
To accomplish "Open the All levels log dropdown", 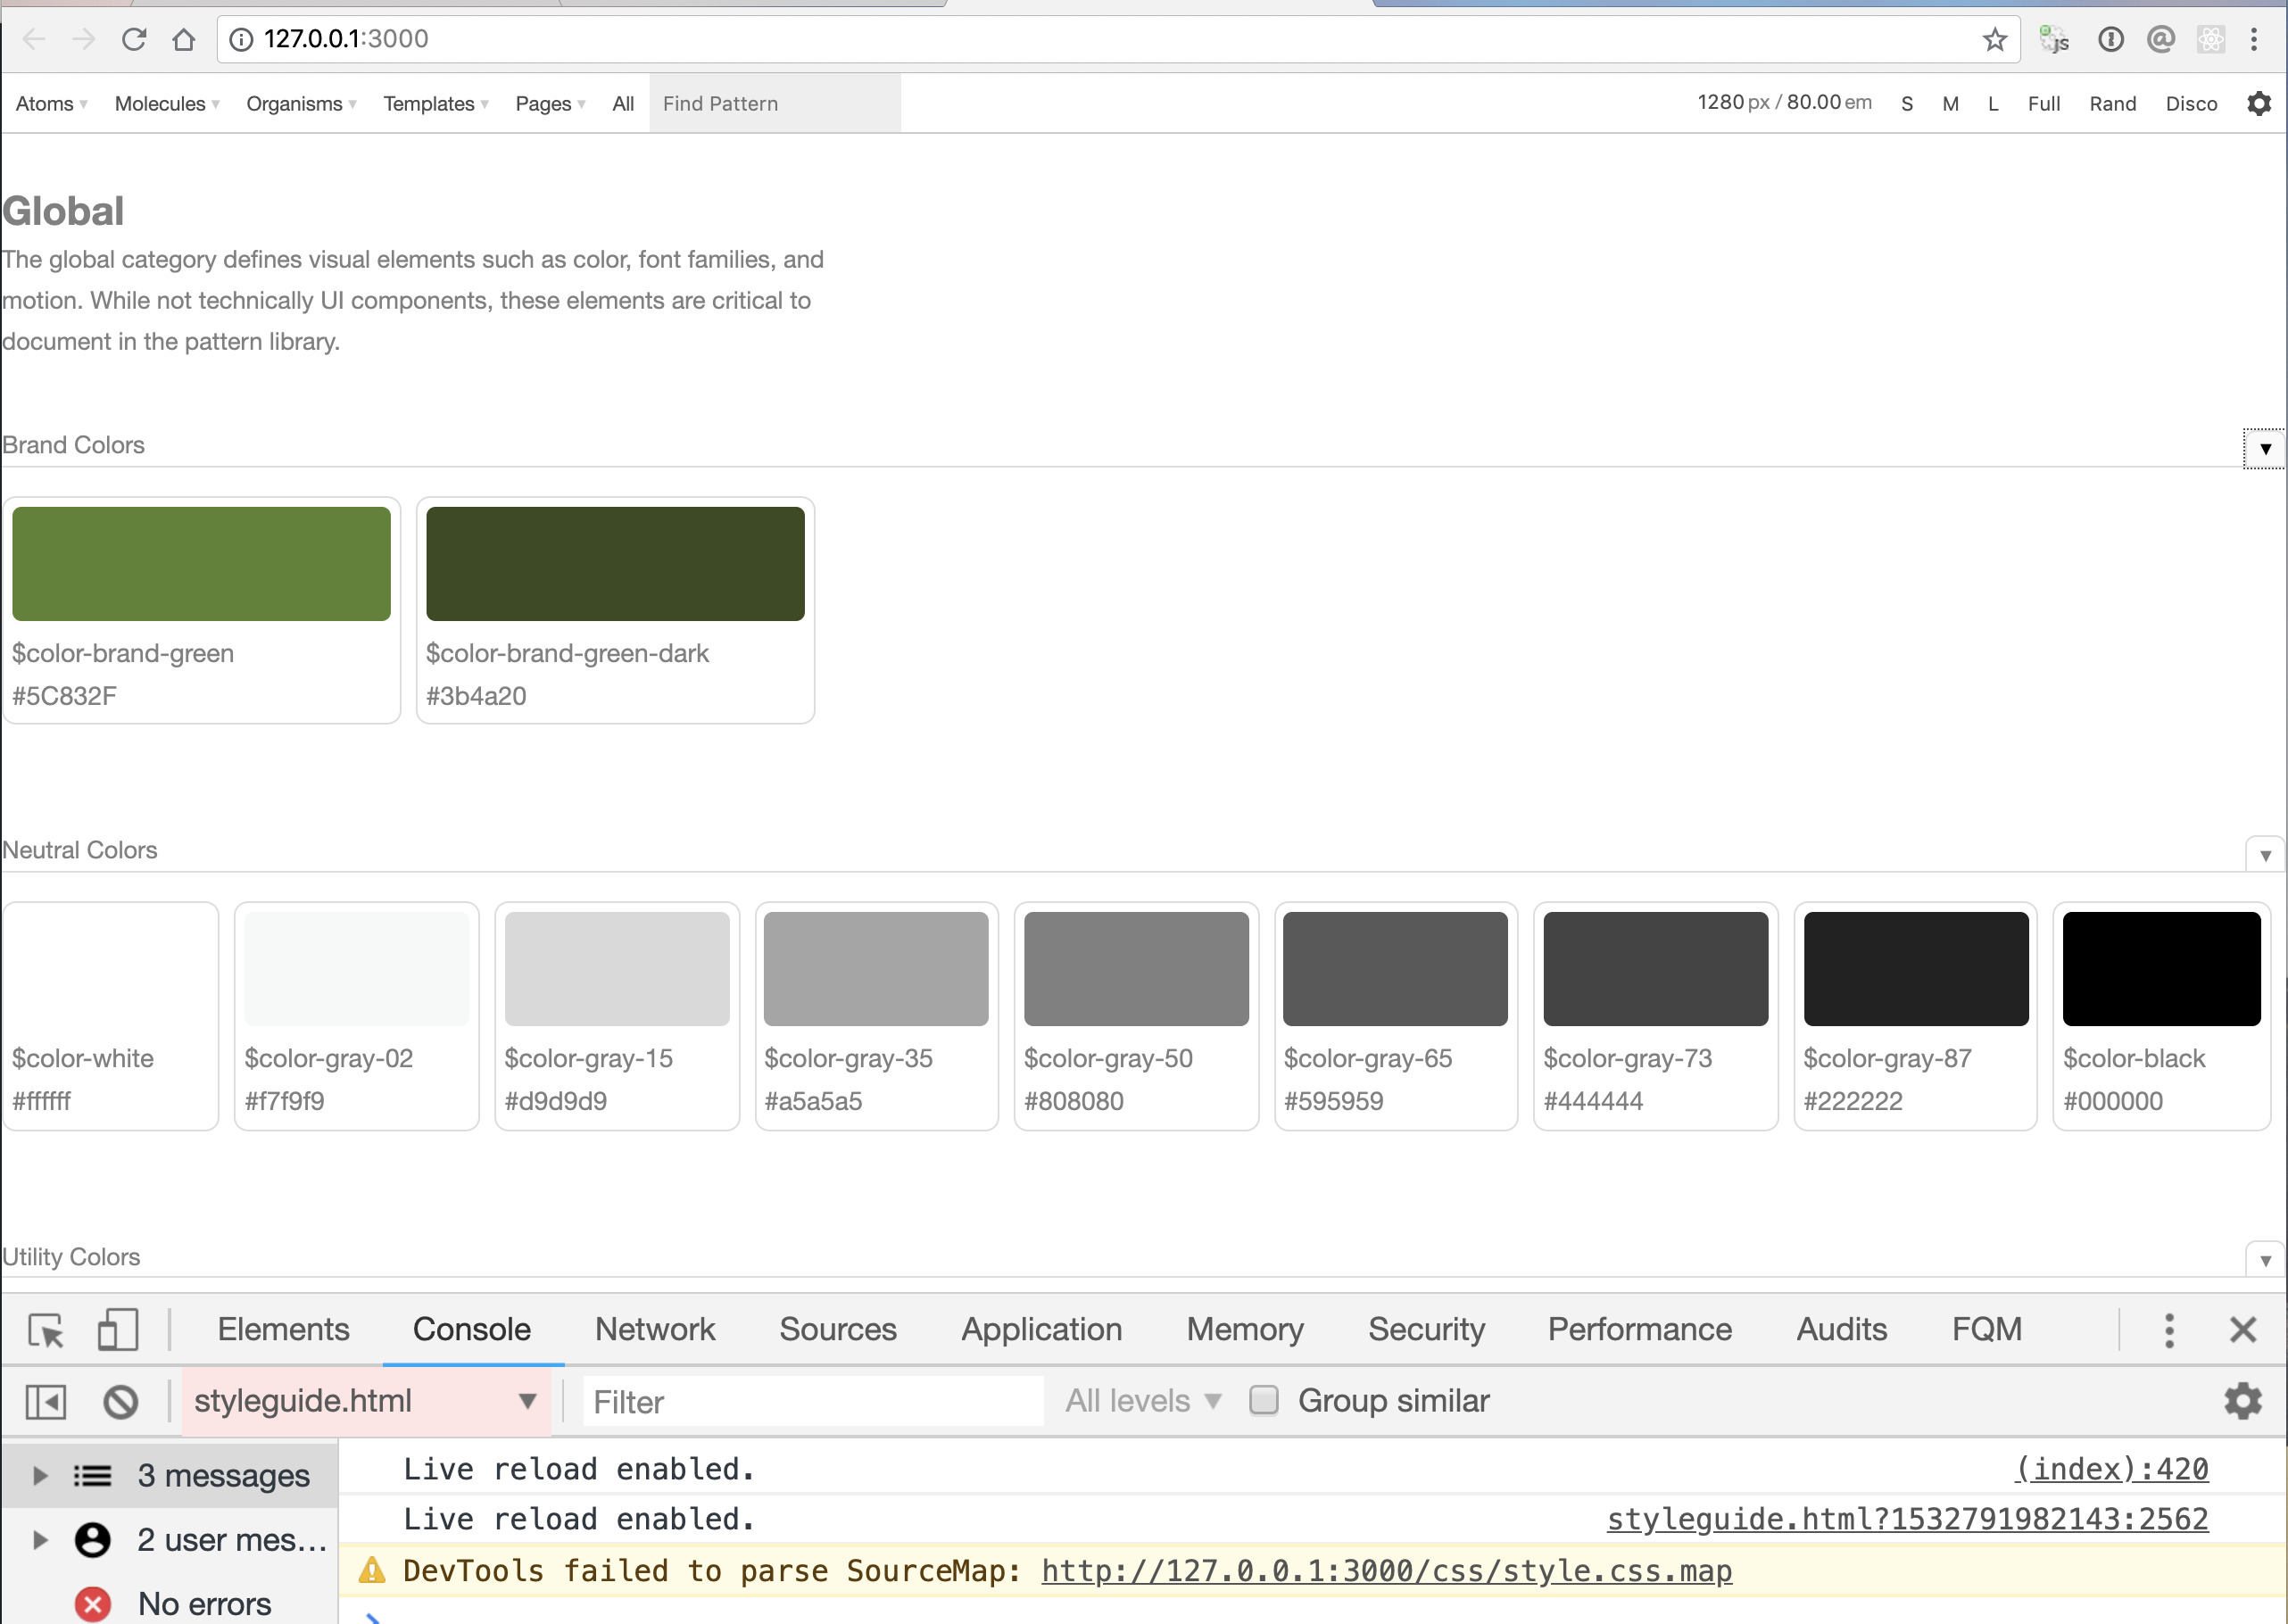I will click(x=1143, y=1401).
